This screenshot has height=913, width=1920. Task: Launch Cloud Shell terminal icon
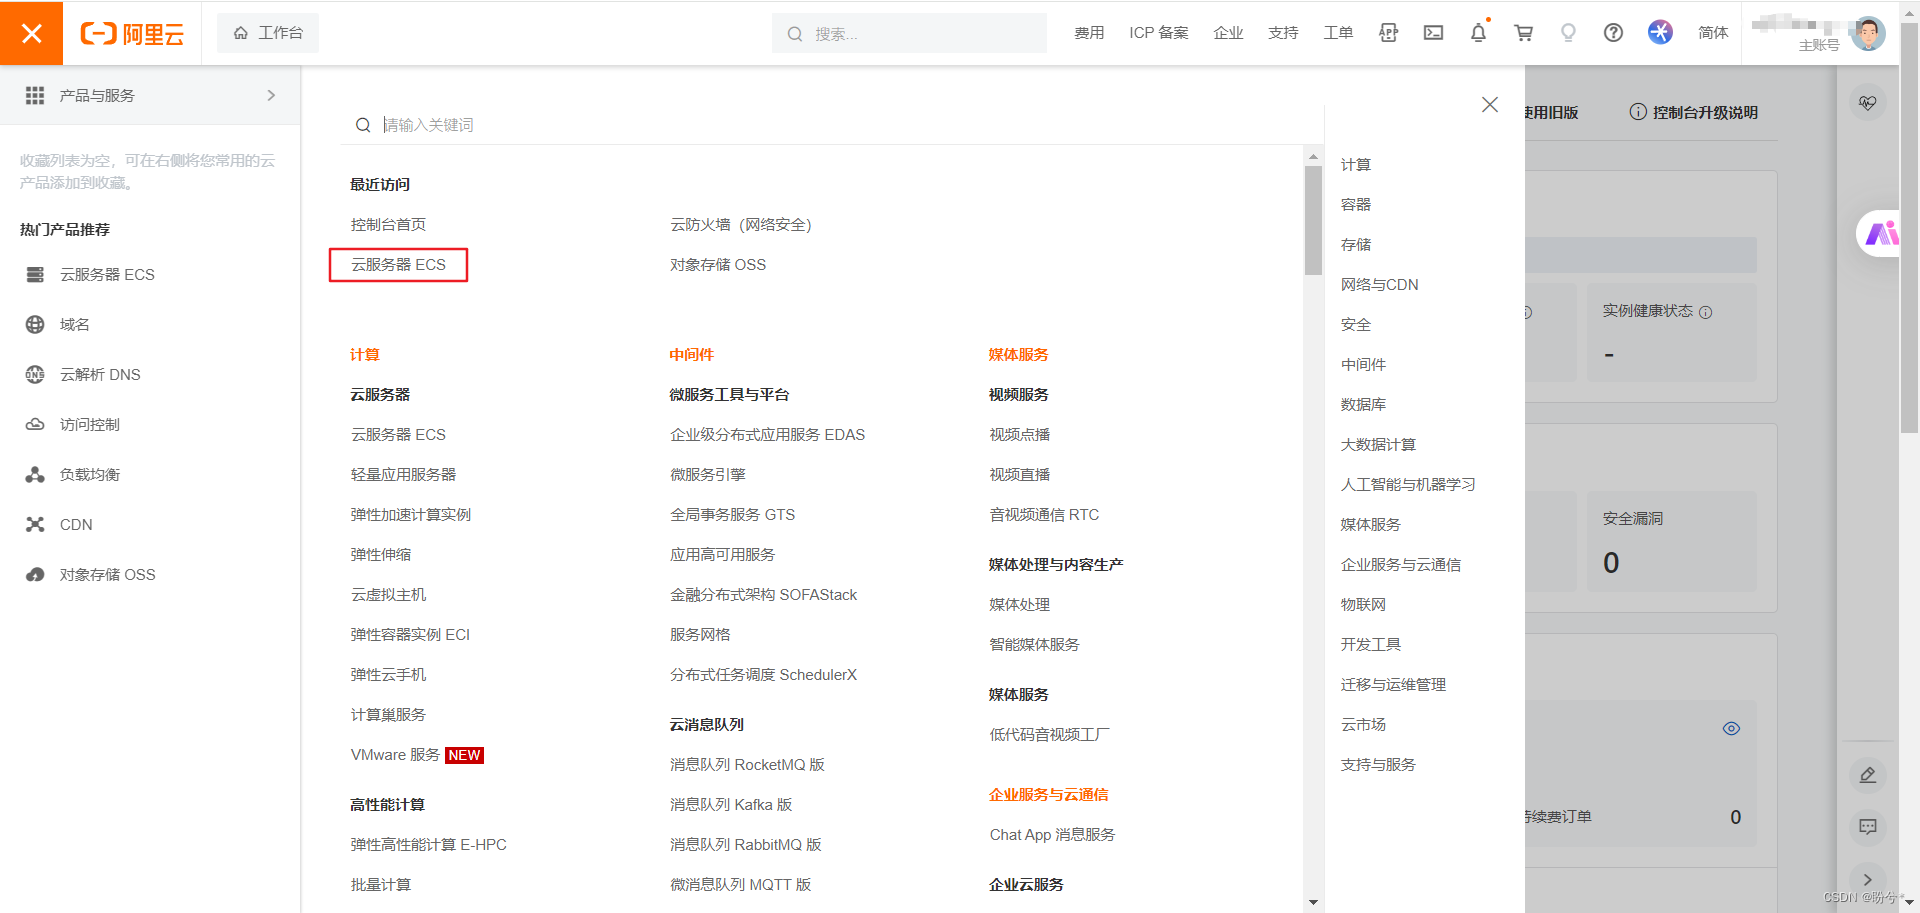pos(1433,33)
